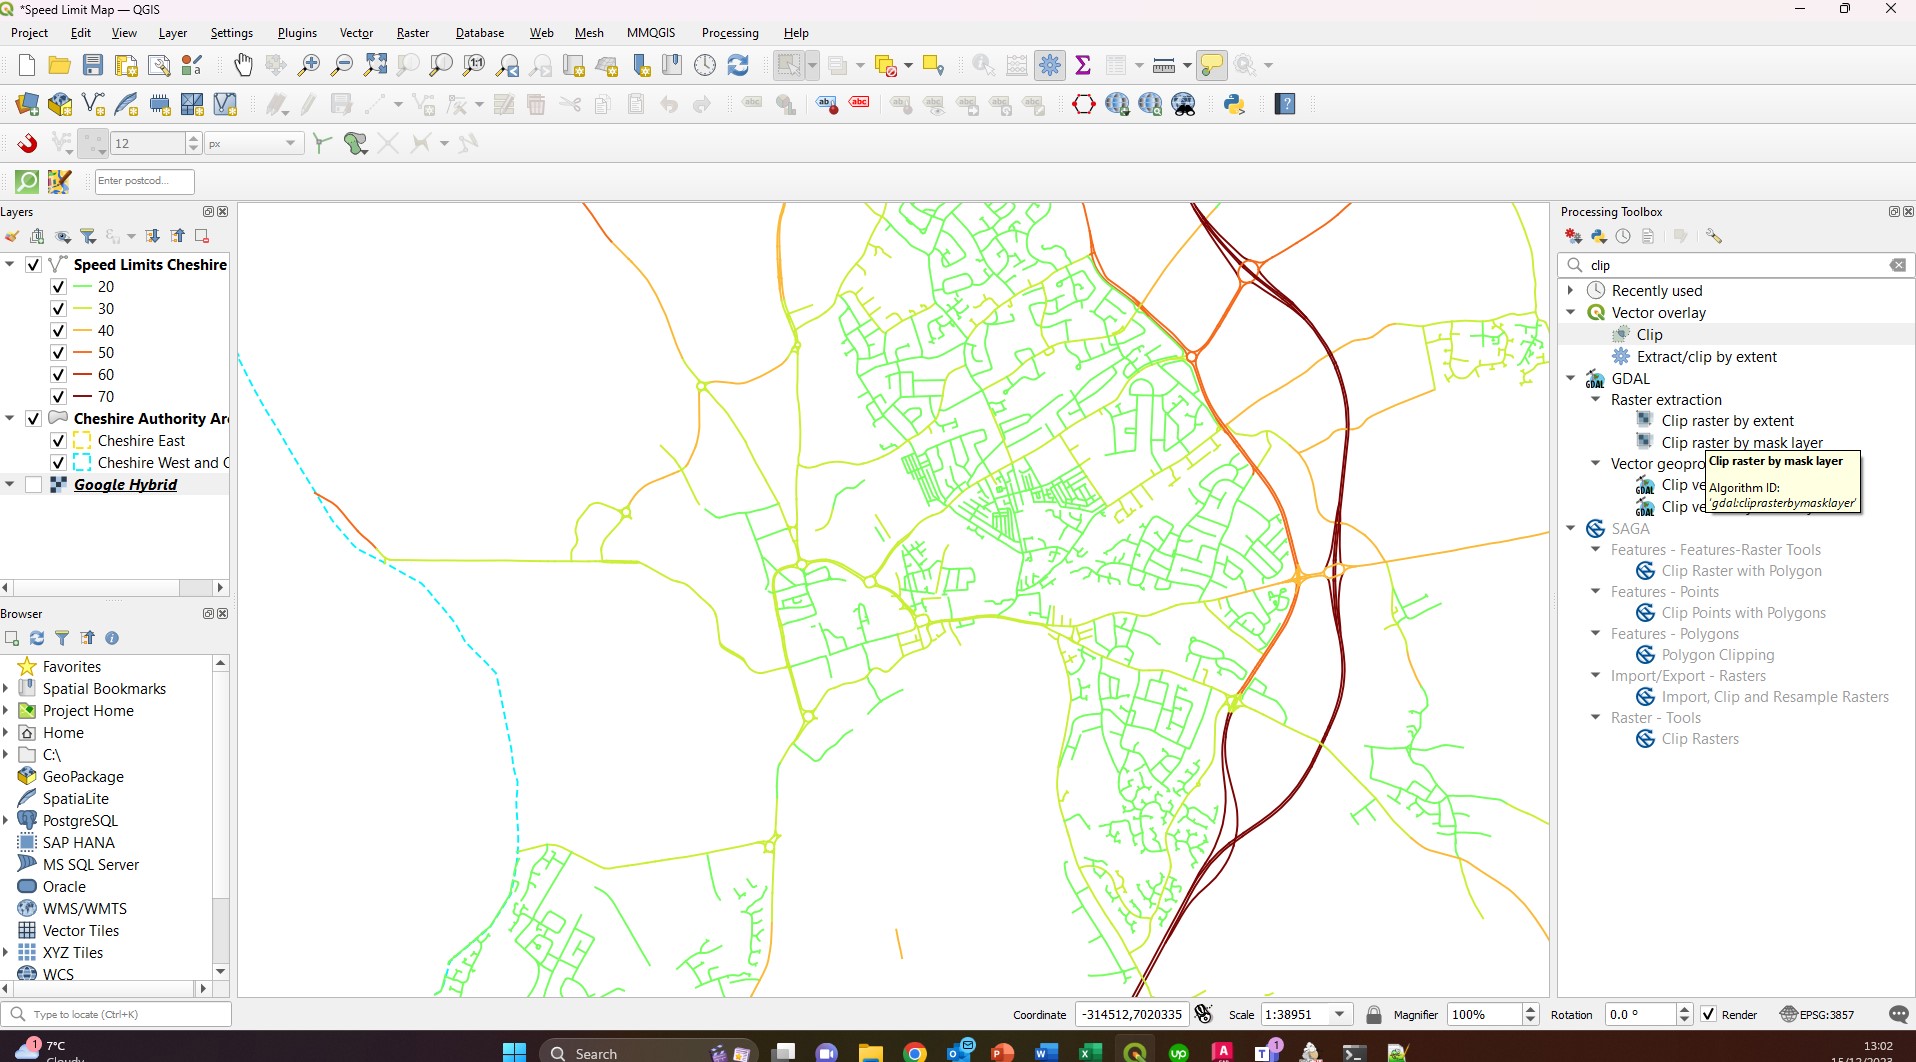This screenshot has height=1062, width=1916.
Task: Select the Pan Map tool
Action: point(242,65)
